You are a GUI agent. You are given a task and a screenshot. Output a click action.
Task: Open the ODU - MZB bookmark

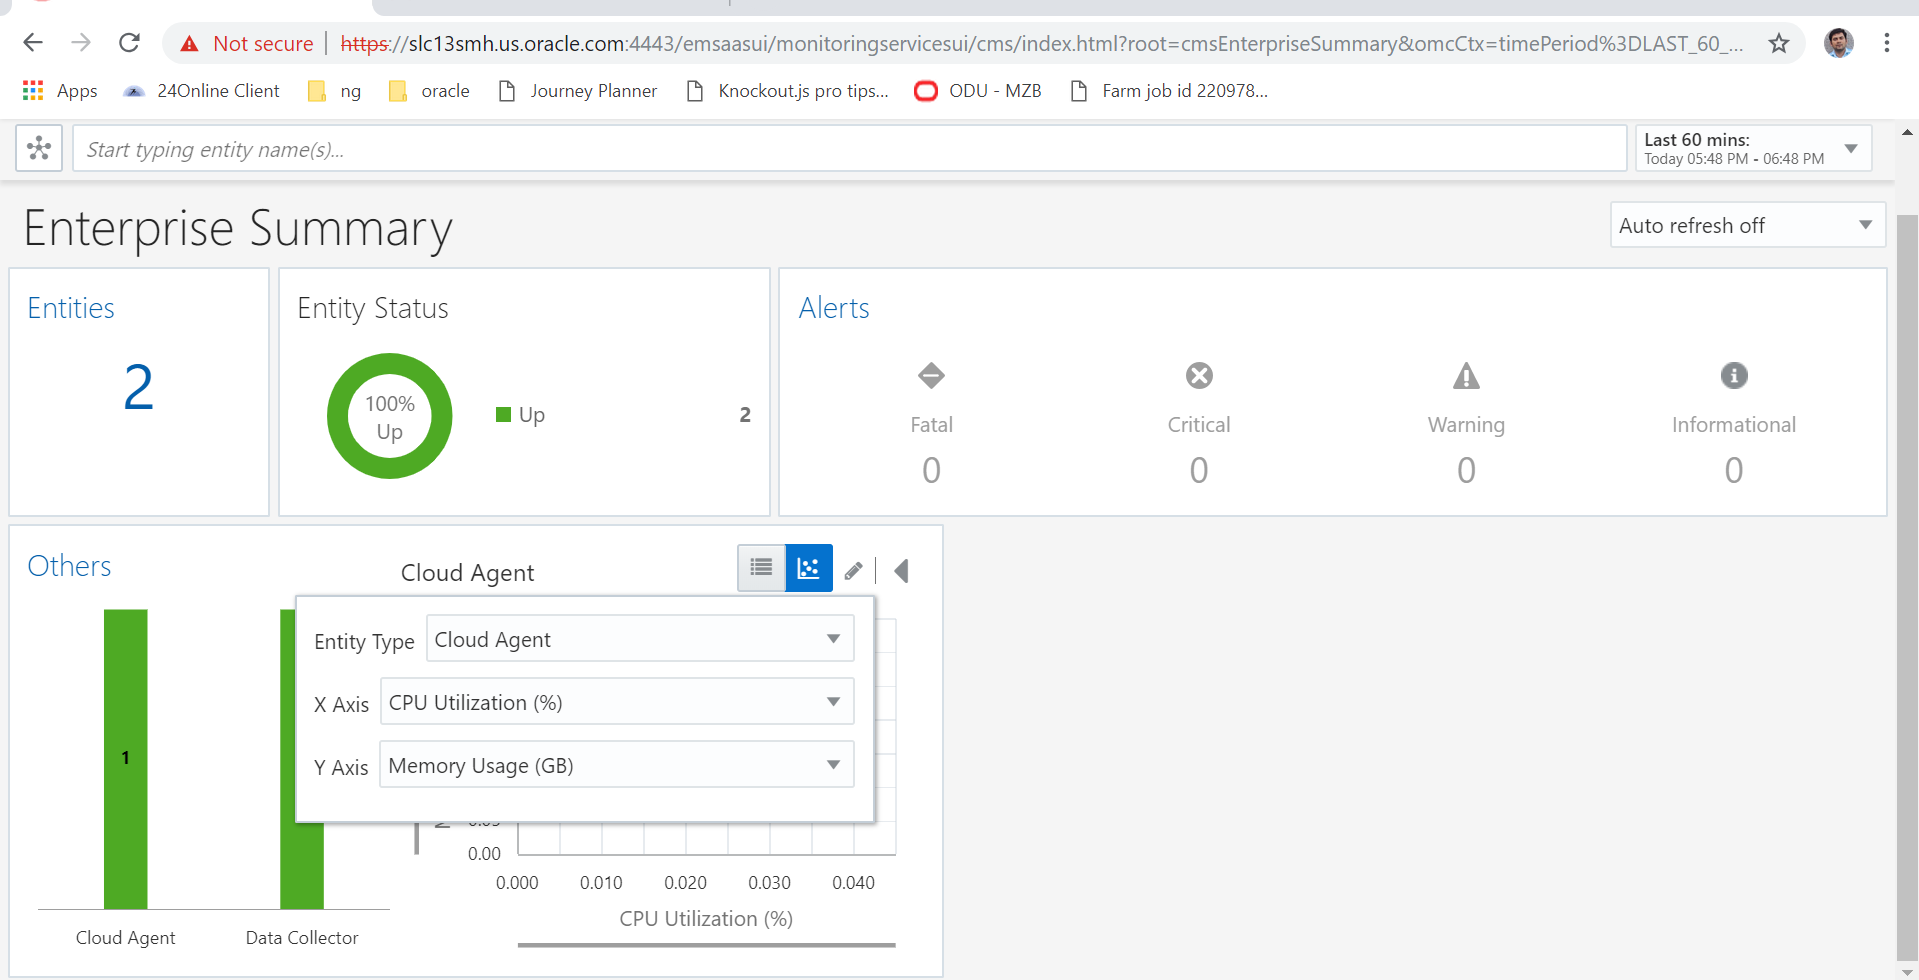coord(978,91)
